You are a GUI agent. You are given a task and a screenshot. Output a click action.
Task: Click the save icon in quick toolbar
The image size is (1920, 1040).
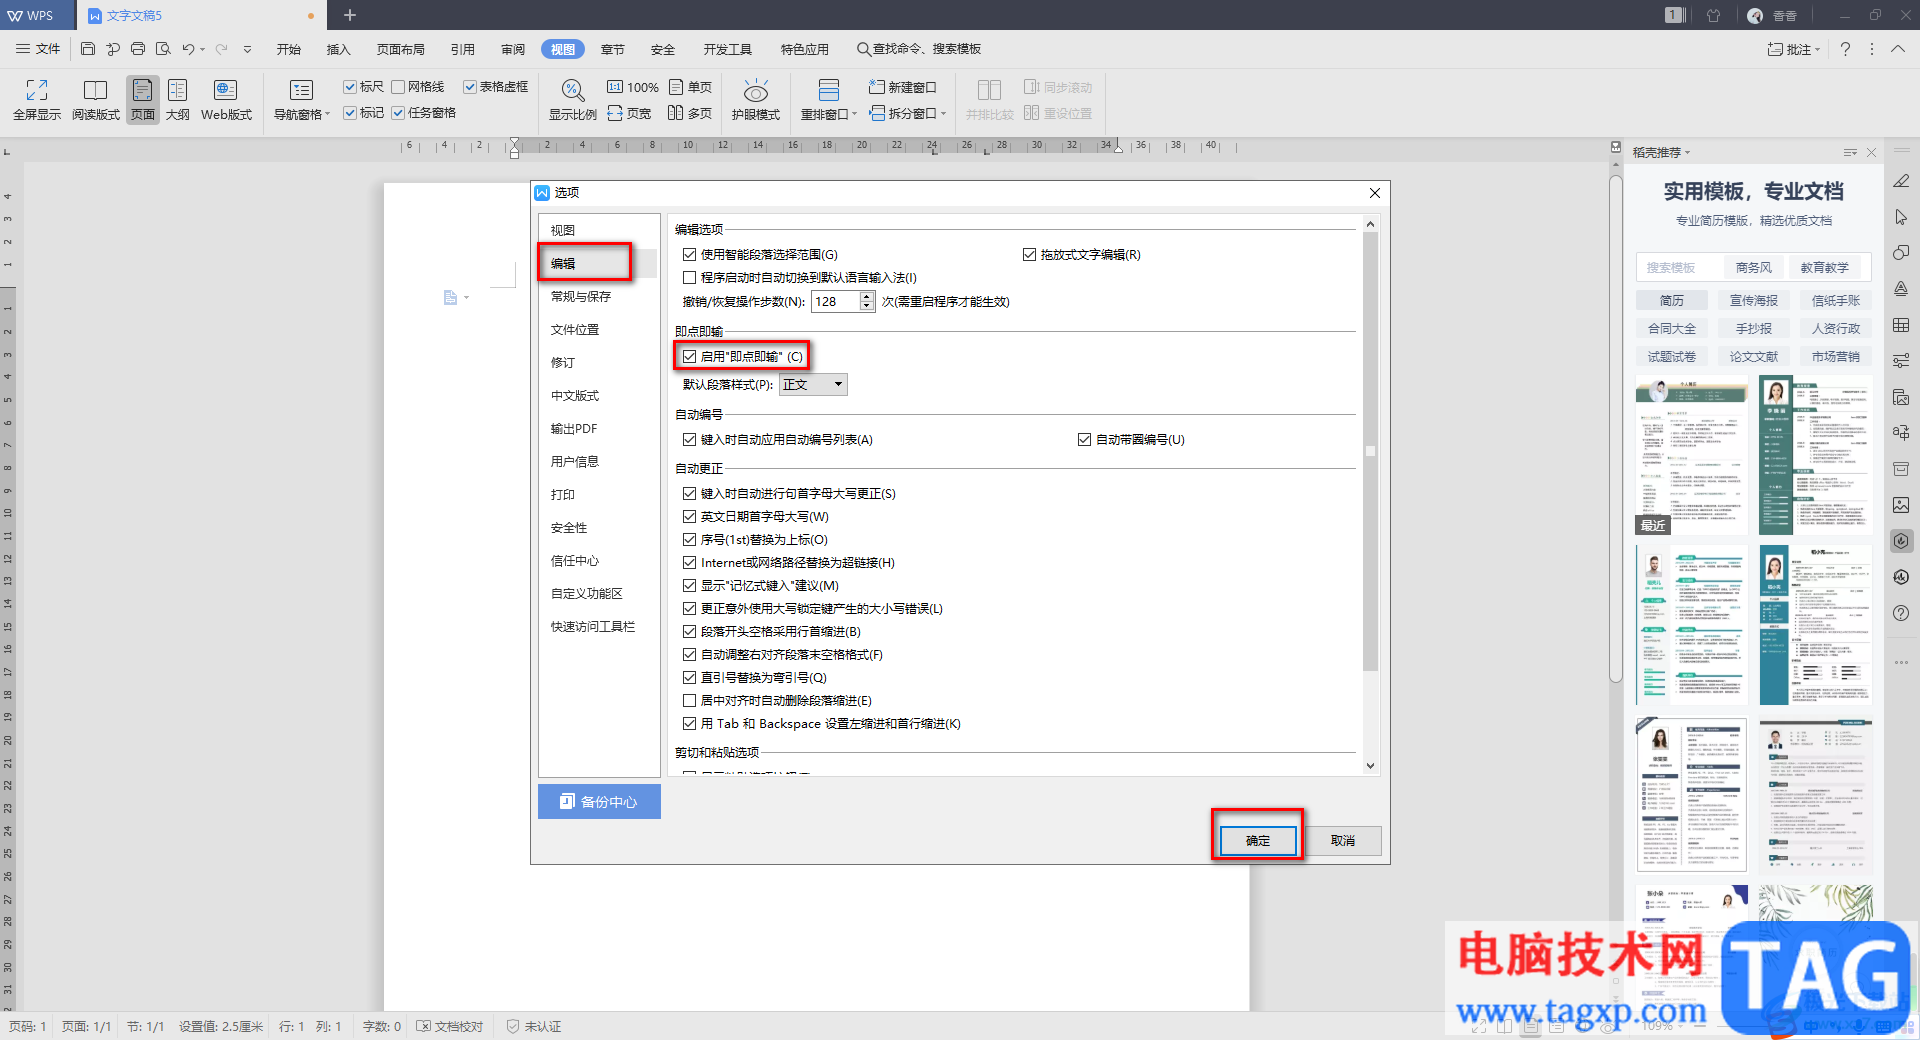pos(88,49)
